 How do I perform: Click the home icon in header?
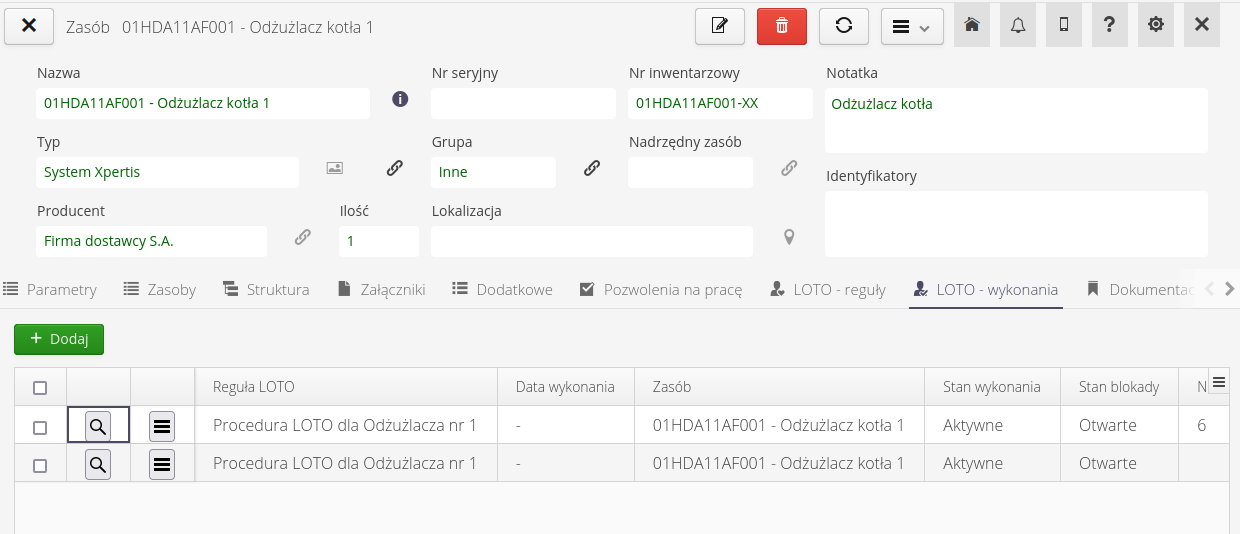972,26
